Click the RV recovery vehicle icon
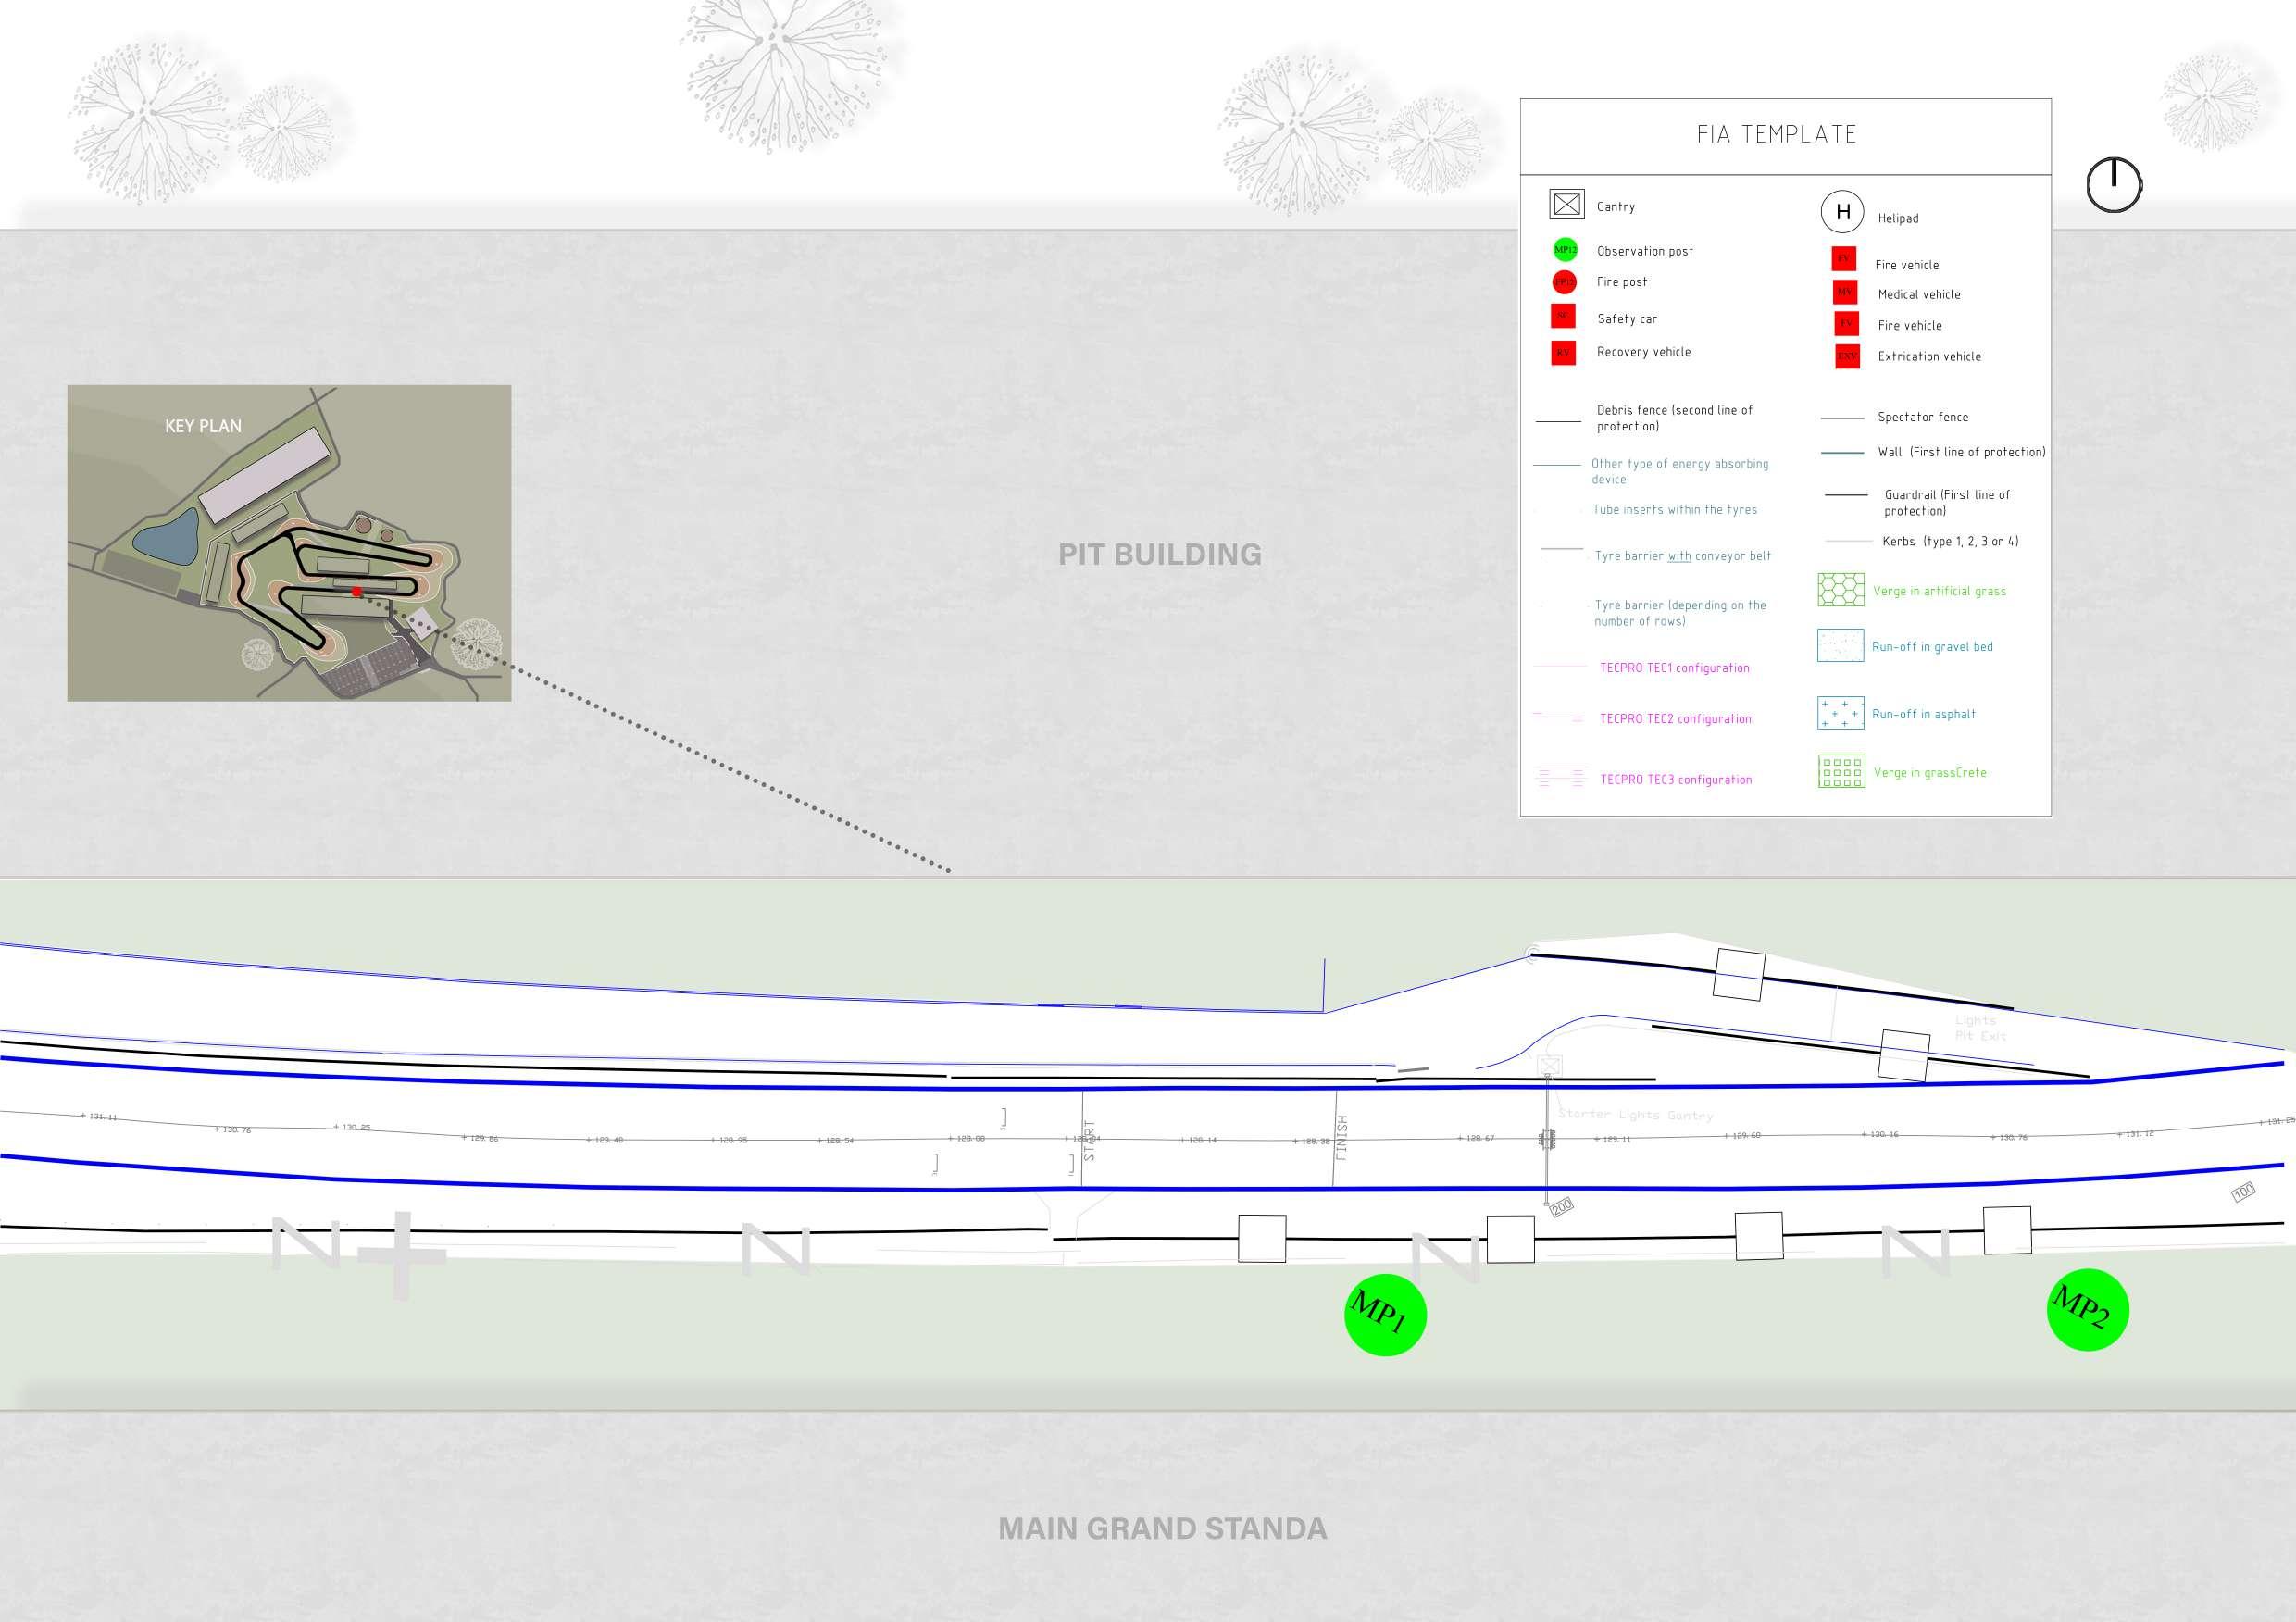The image size is (2296, 1622). click(x=1563, y=352)
